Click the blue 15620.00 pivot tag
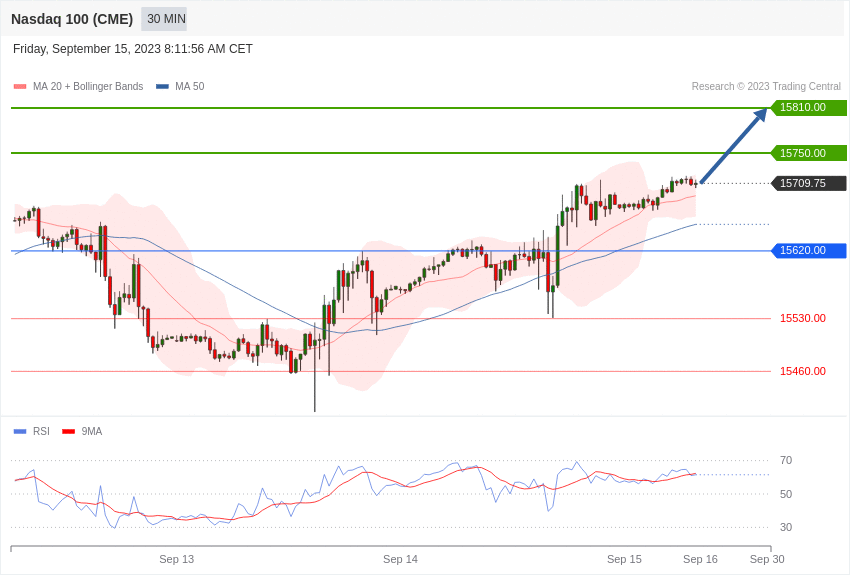Screen dimensions: 850x576 (808, 251)
